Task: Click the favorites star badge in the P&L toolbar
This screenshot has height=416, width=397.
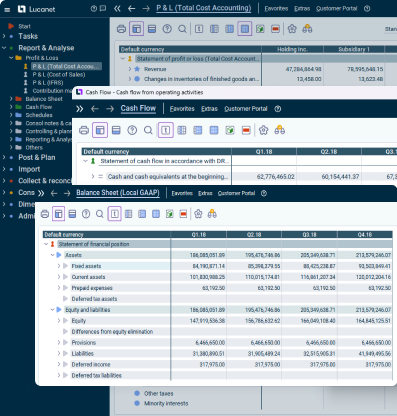Action: 292,29
